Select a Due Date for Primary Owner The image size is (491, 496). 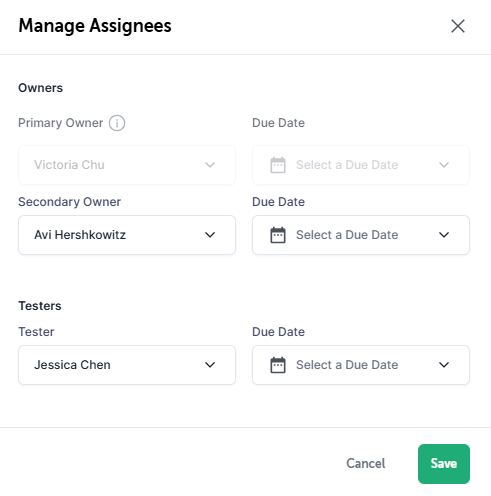pyautogui.click(x=361, y=165)
